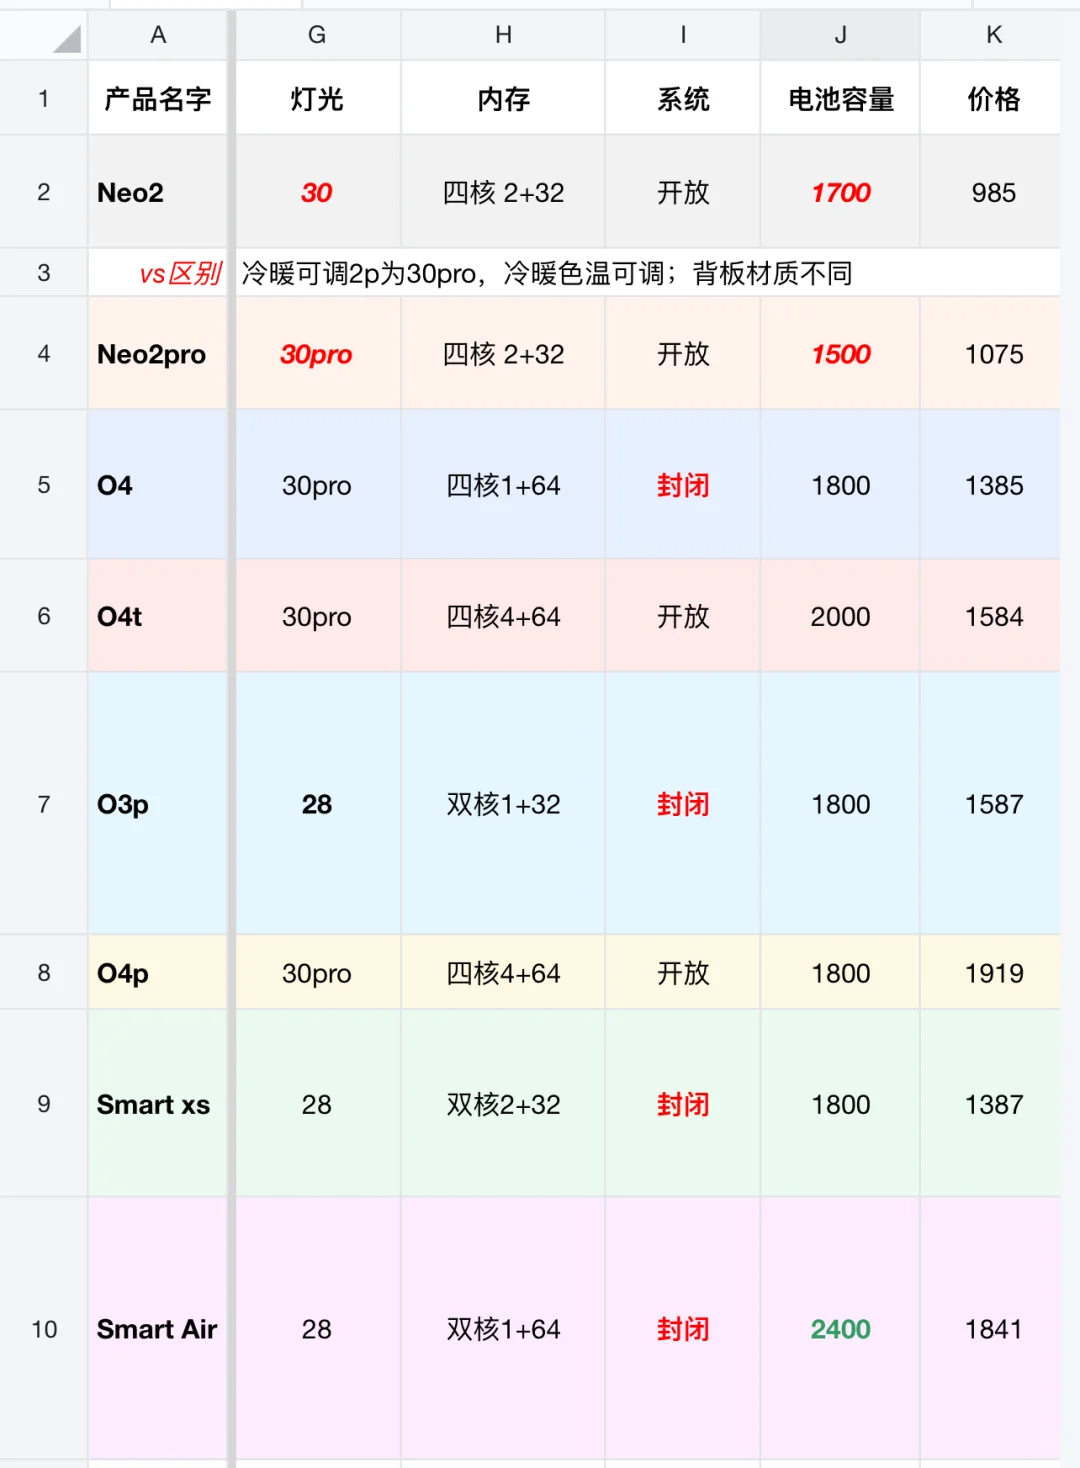Select Neo2pro battery cell 1500

pos(840,354)
